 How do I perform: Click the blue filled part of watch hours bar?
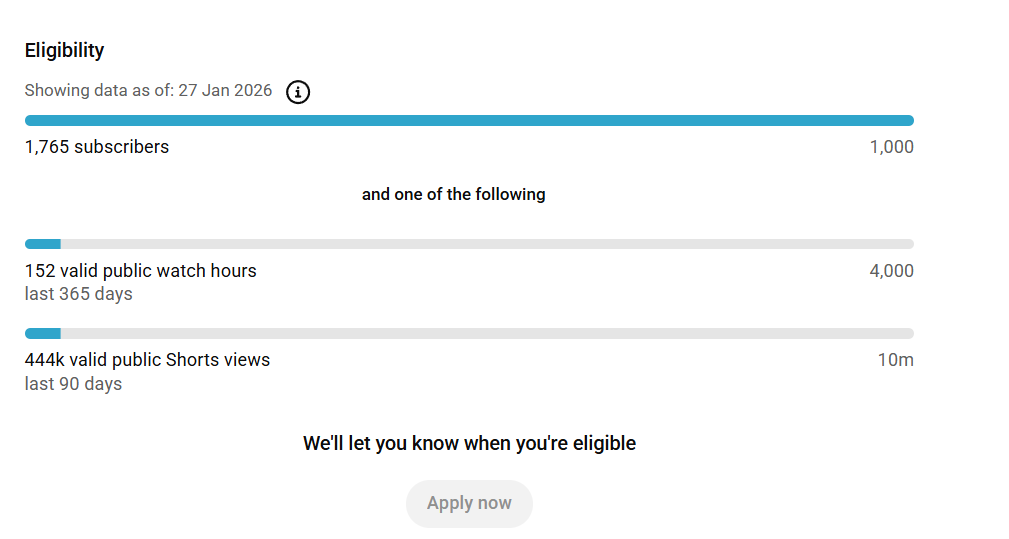[x=43, y=244]
